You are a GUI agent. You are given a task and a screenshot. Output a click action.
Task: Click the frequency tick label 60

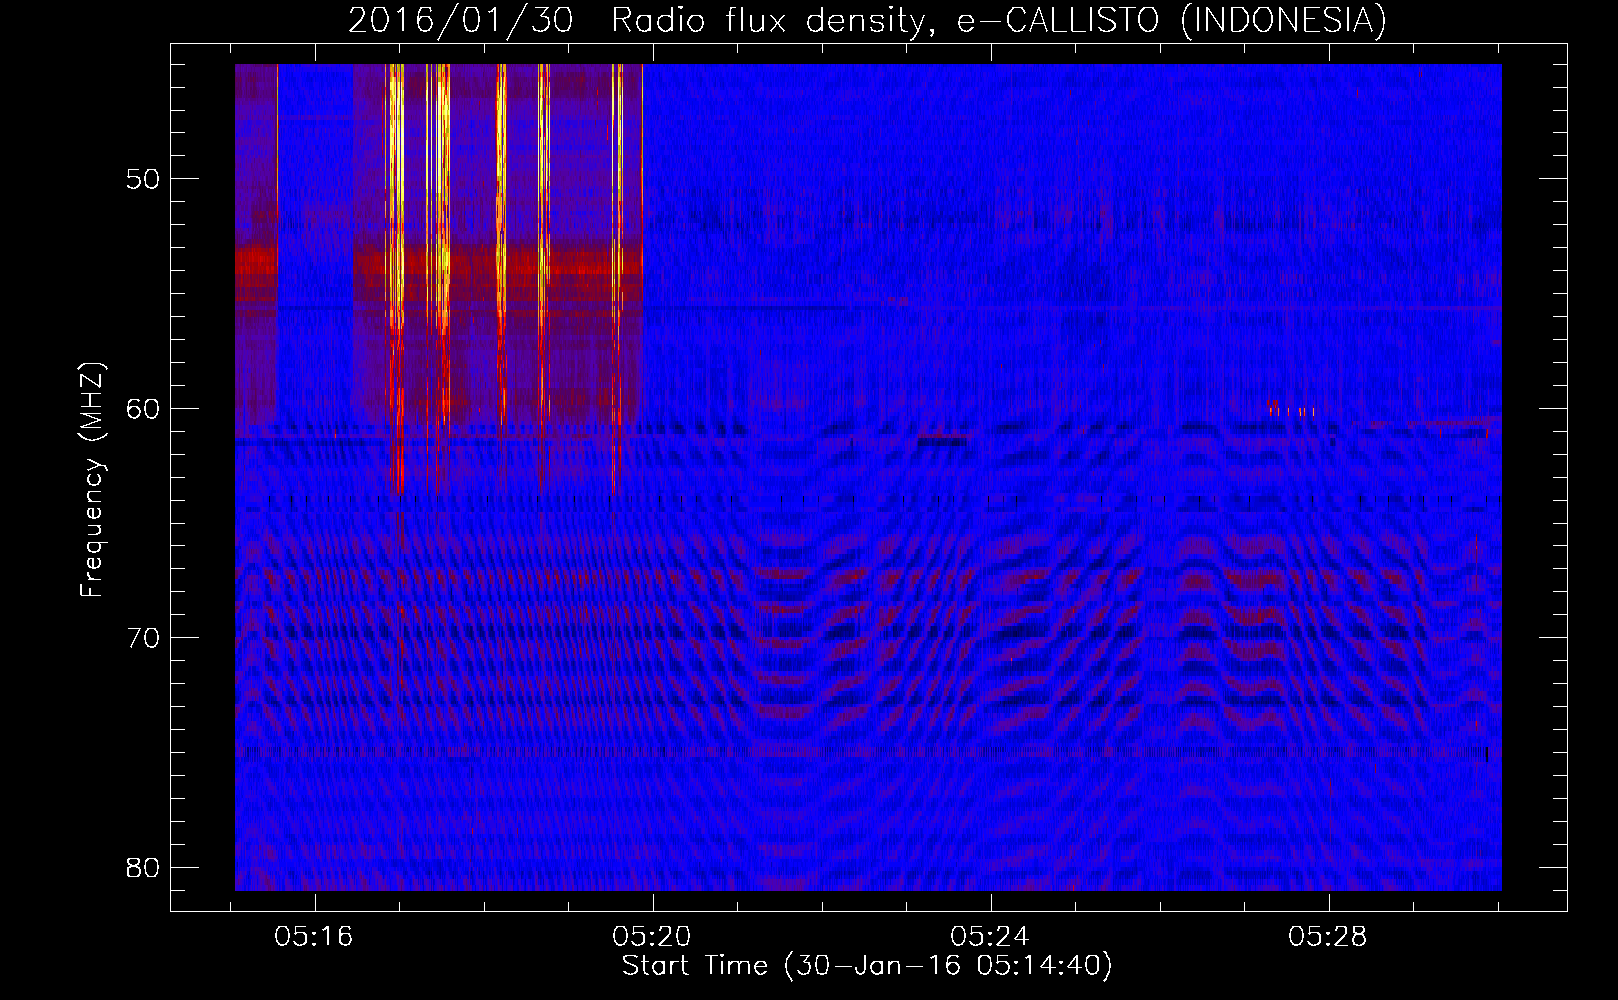tap(143, 408)
